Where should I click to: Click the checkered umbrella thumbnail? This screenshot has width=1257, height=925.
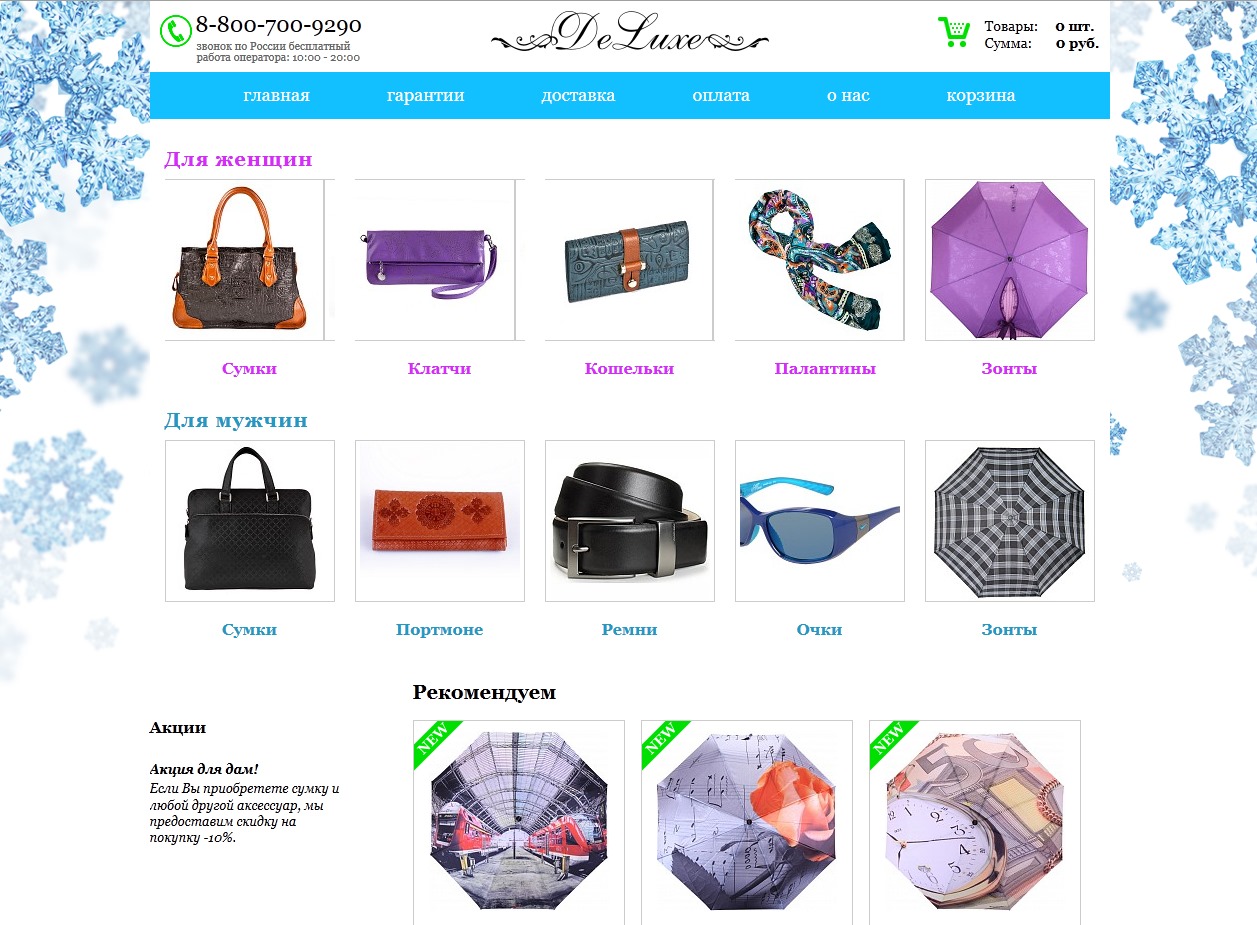pyautogui.click(x=1010, y=521)
